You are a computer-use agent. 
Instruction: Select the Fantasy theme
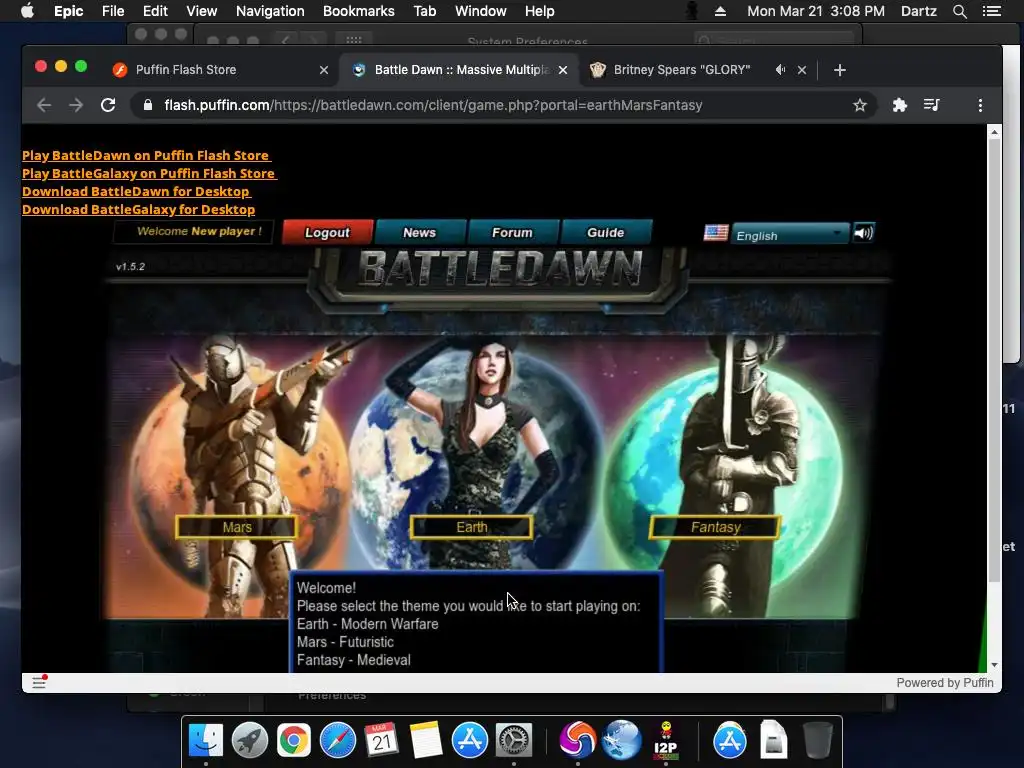point(715,527)
